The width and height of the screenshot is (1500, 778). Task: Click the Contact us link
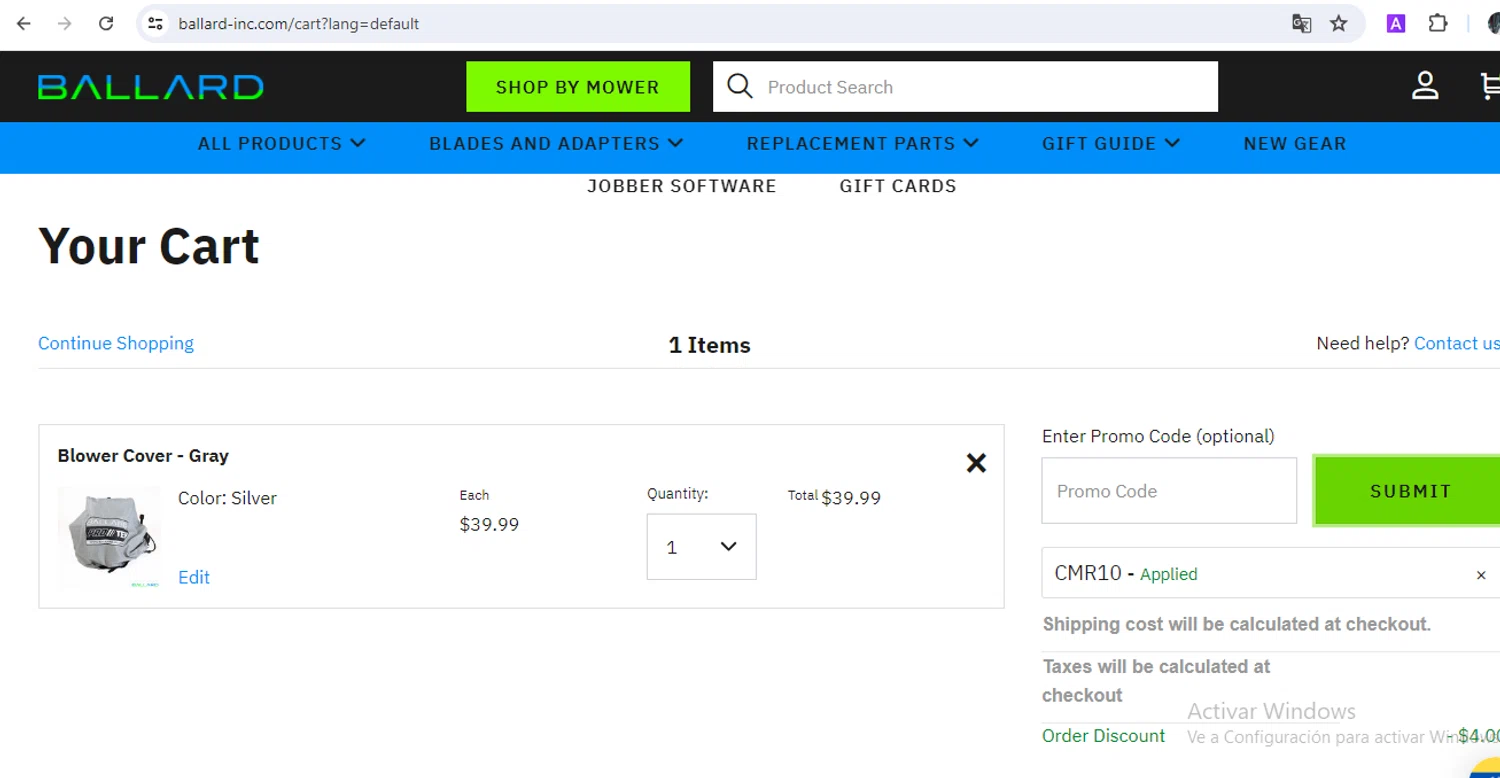click(x=1457, y=343)
